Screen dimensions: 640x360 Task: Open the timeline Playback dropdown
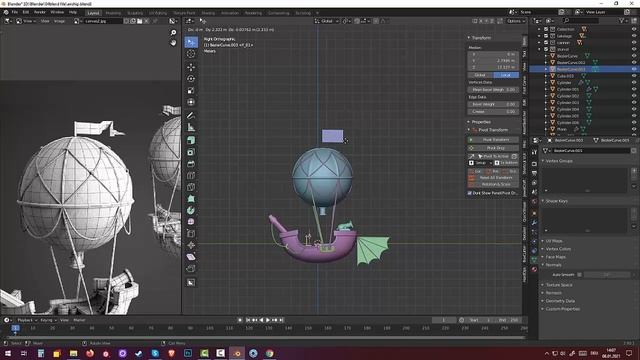(x=27, y=320)
